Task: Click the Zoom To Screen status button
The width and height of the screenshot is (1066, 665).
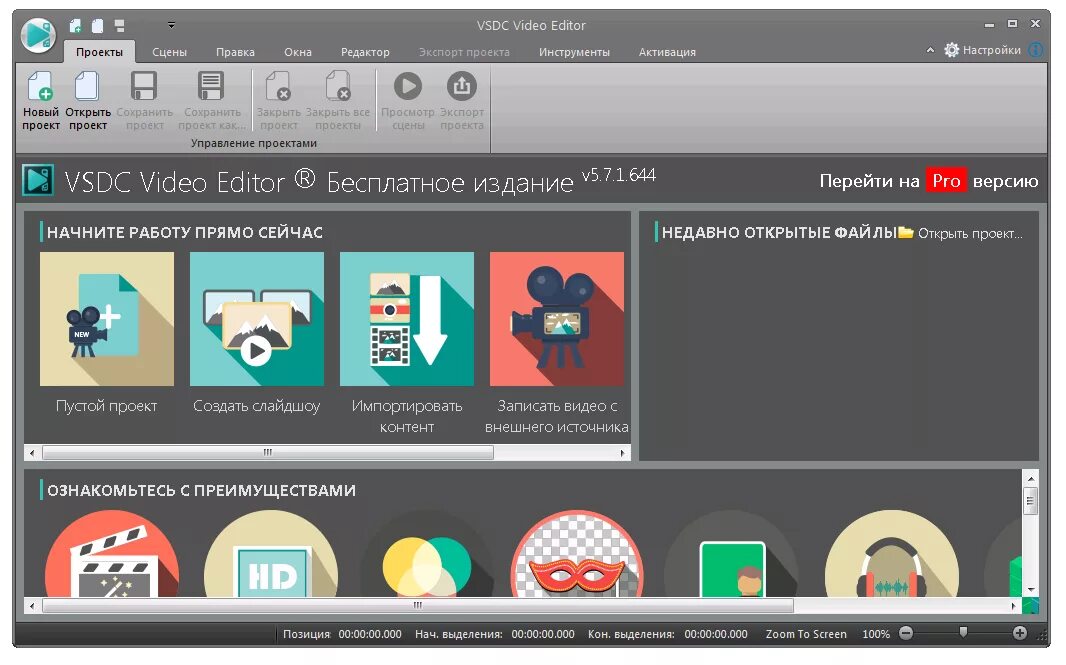Action: pos(806,634)
